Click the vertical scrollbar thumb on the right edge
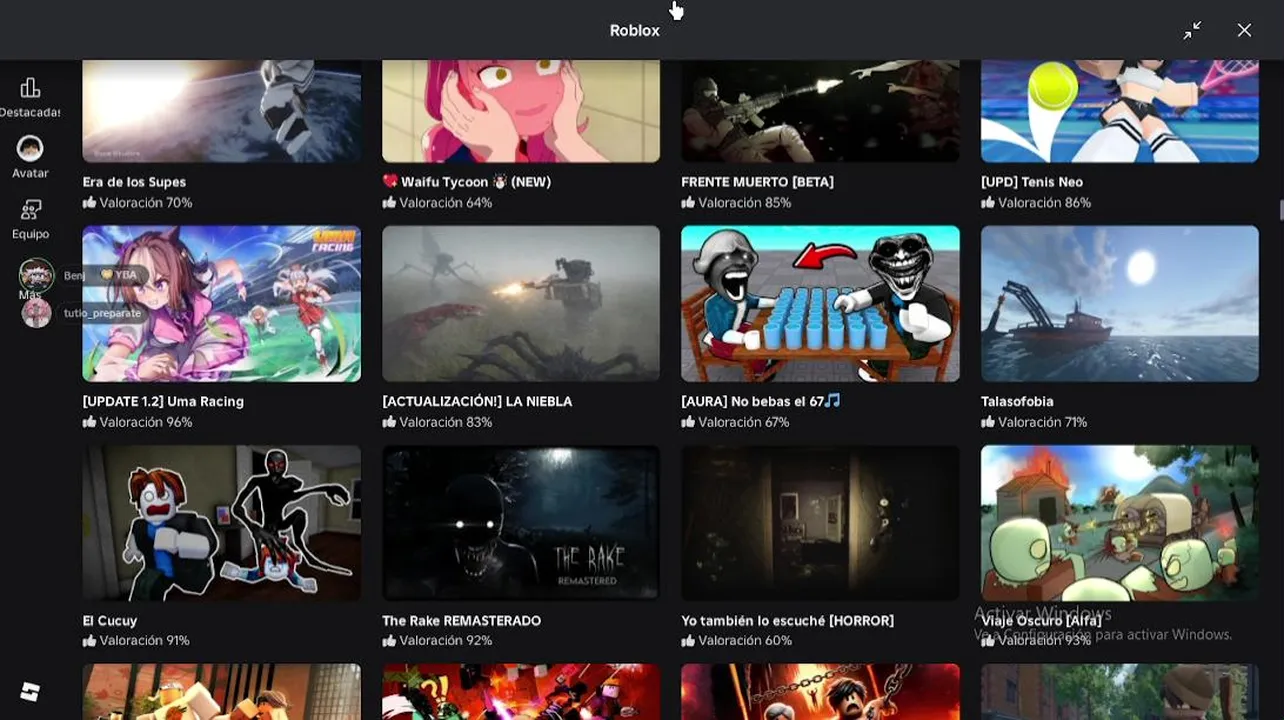This screenshot has width=1284, height=720. [x=1280, y=210]
